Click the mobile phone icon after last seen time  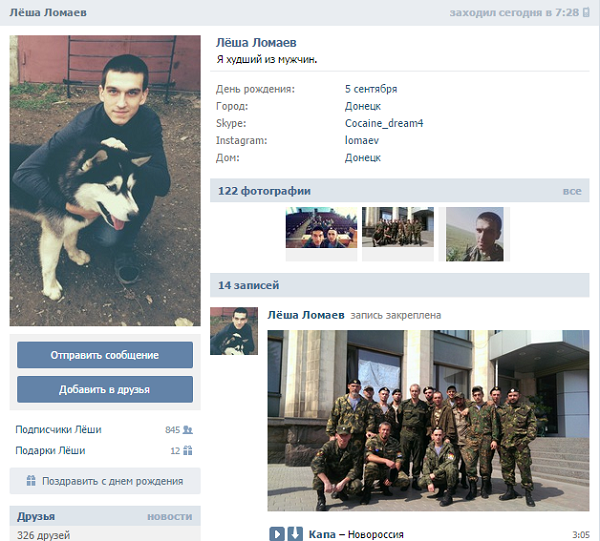[586, 12]
